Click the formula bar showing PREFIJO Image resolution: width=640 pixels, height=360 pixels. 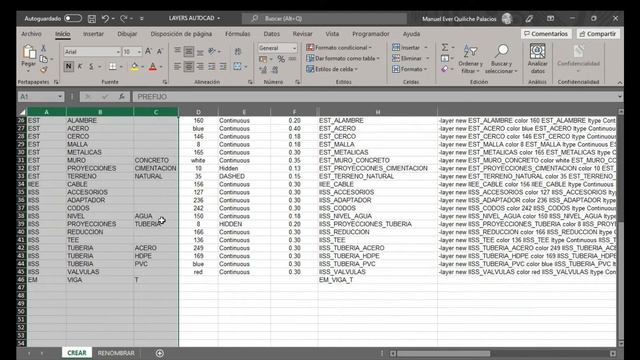tap(376, 97)
